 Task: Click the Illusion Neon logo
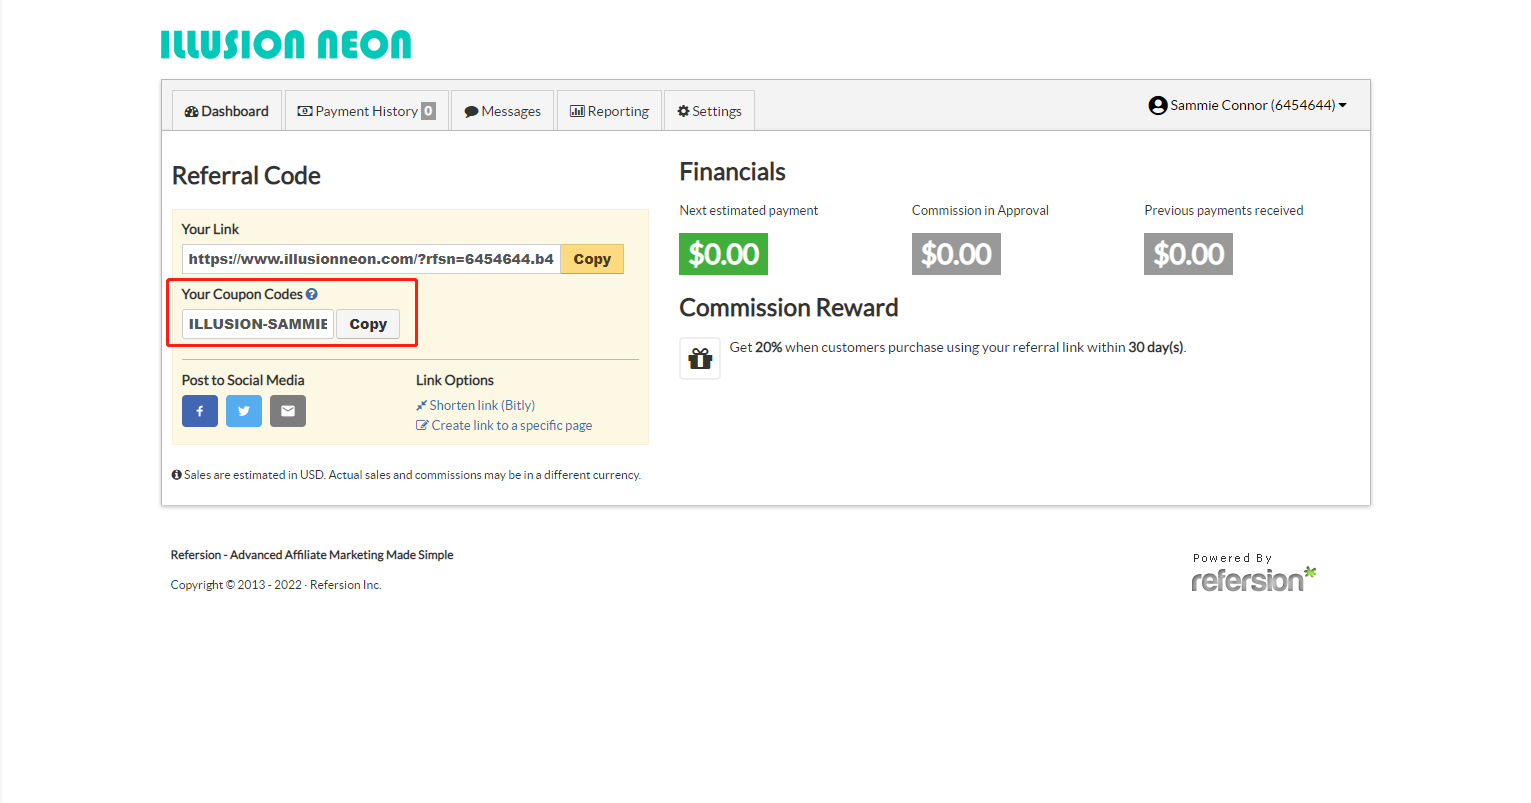[286, 44]
